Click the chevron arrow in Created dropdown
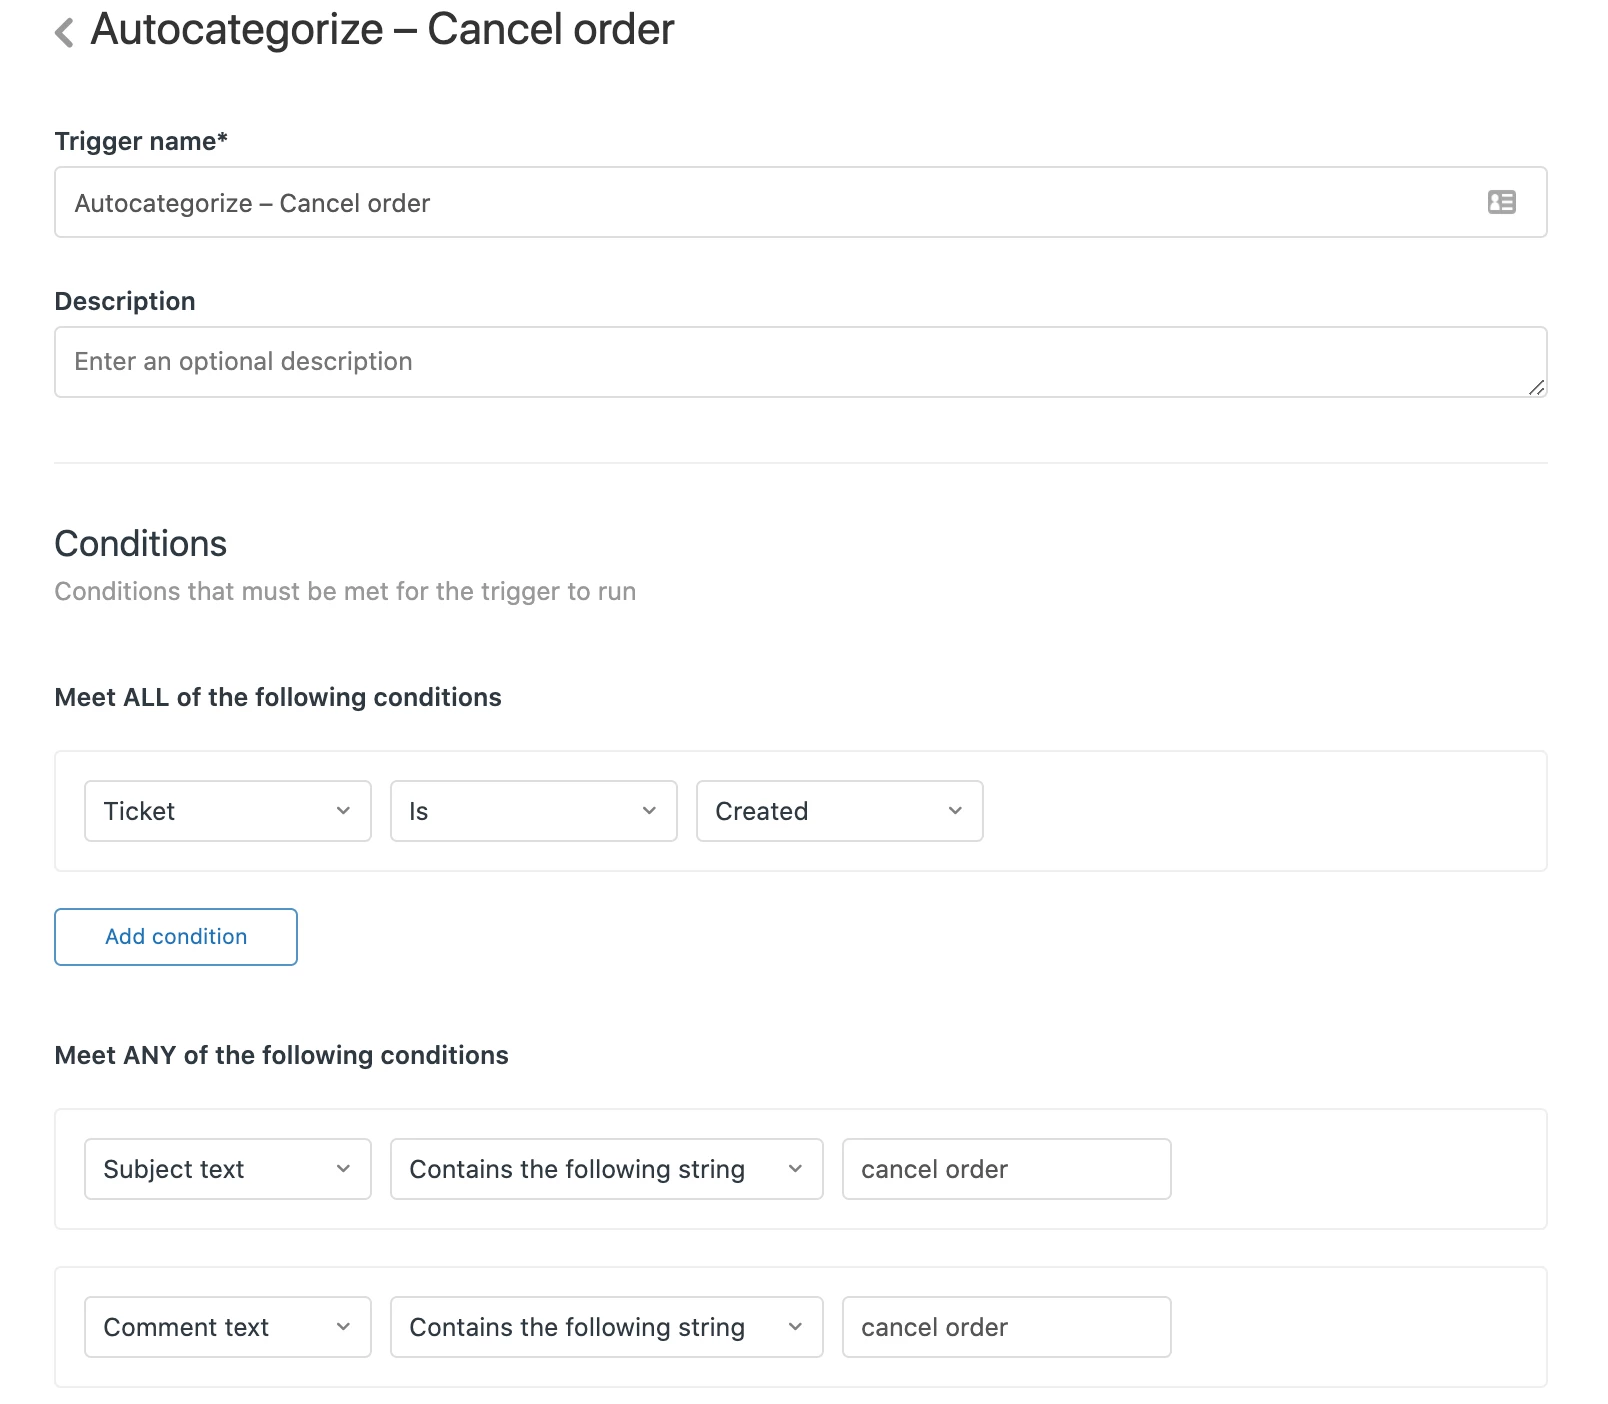The image size is (1608, 1404). (955, 811)
